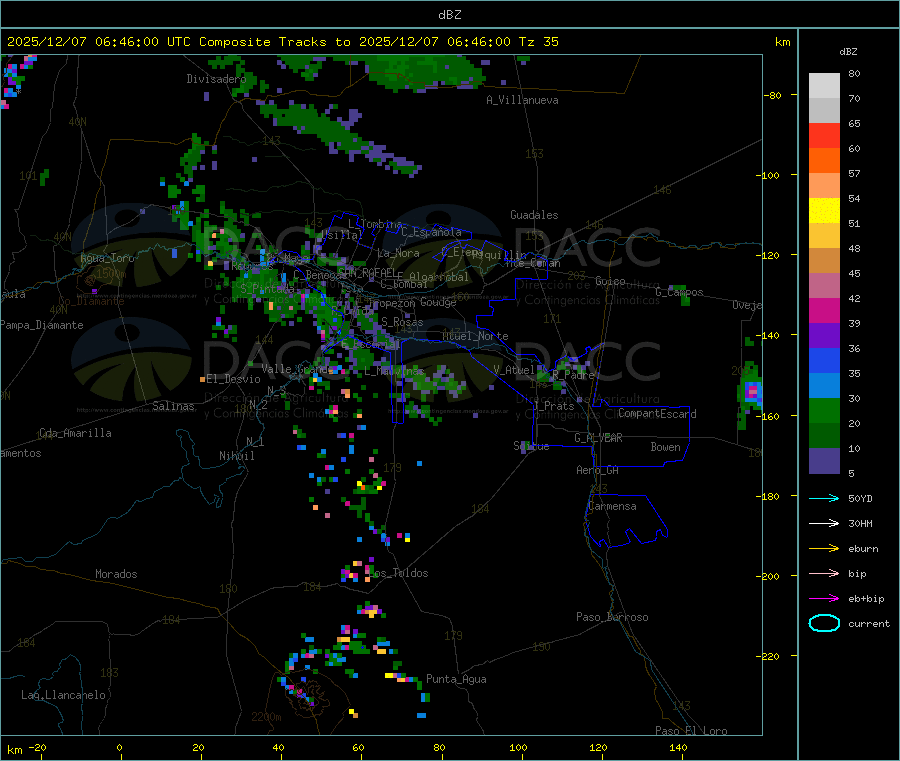900x761 pixels.
Task: Click the 'La_Nora' map label
Action: coord(398,253)
